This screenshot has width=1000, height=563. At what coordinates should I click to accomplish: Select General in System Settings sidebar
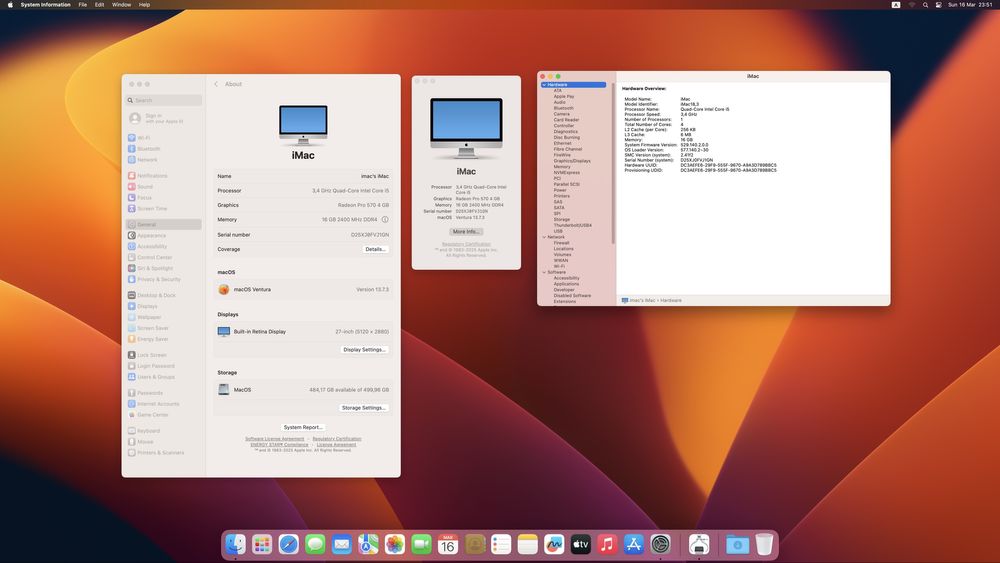[x=163, y=224]
